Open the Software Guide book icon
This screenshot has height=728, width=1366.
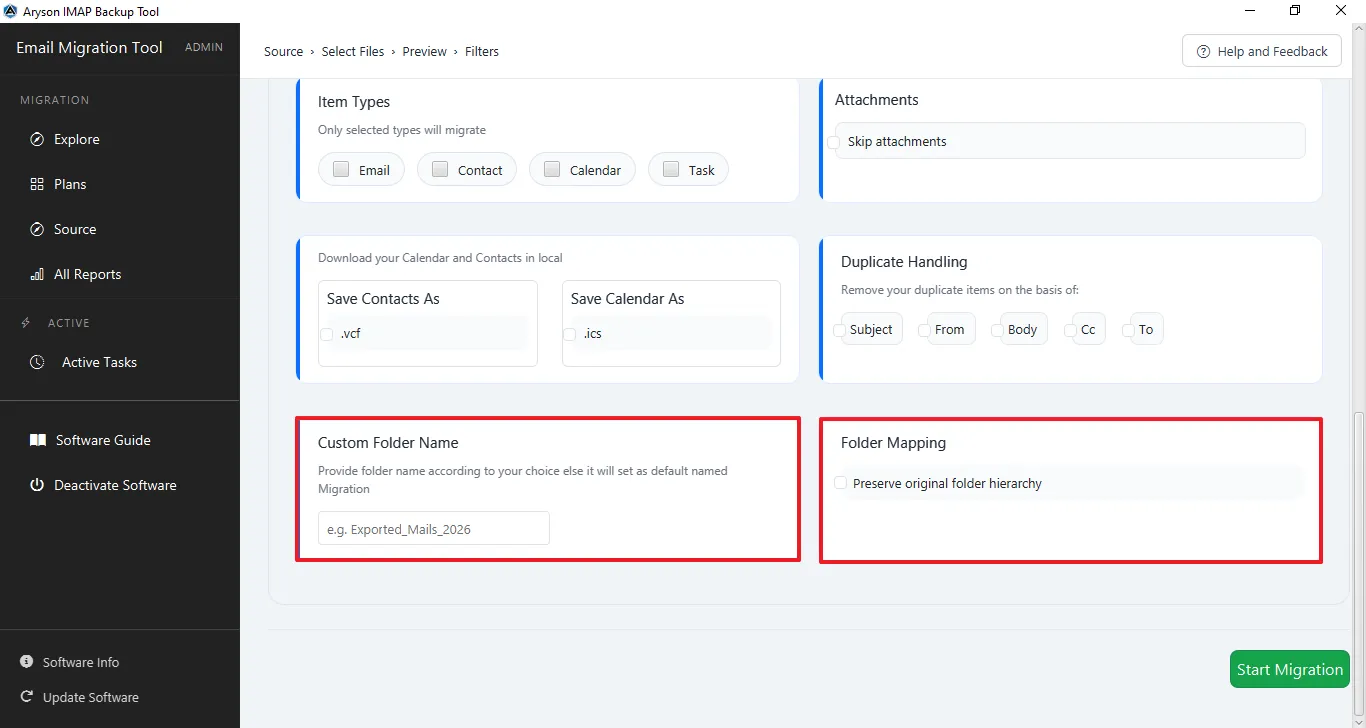point(38,440)
